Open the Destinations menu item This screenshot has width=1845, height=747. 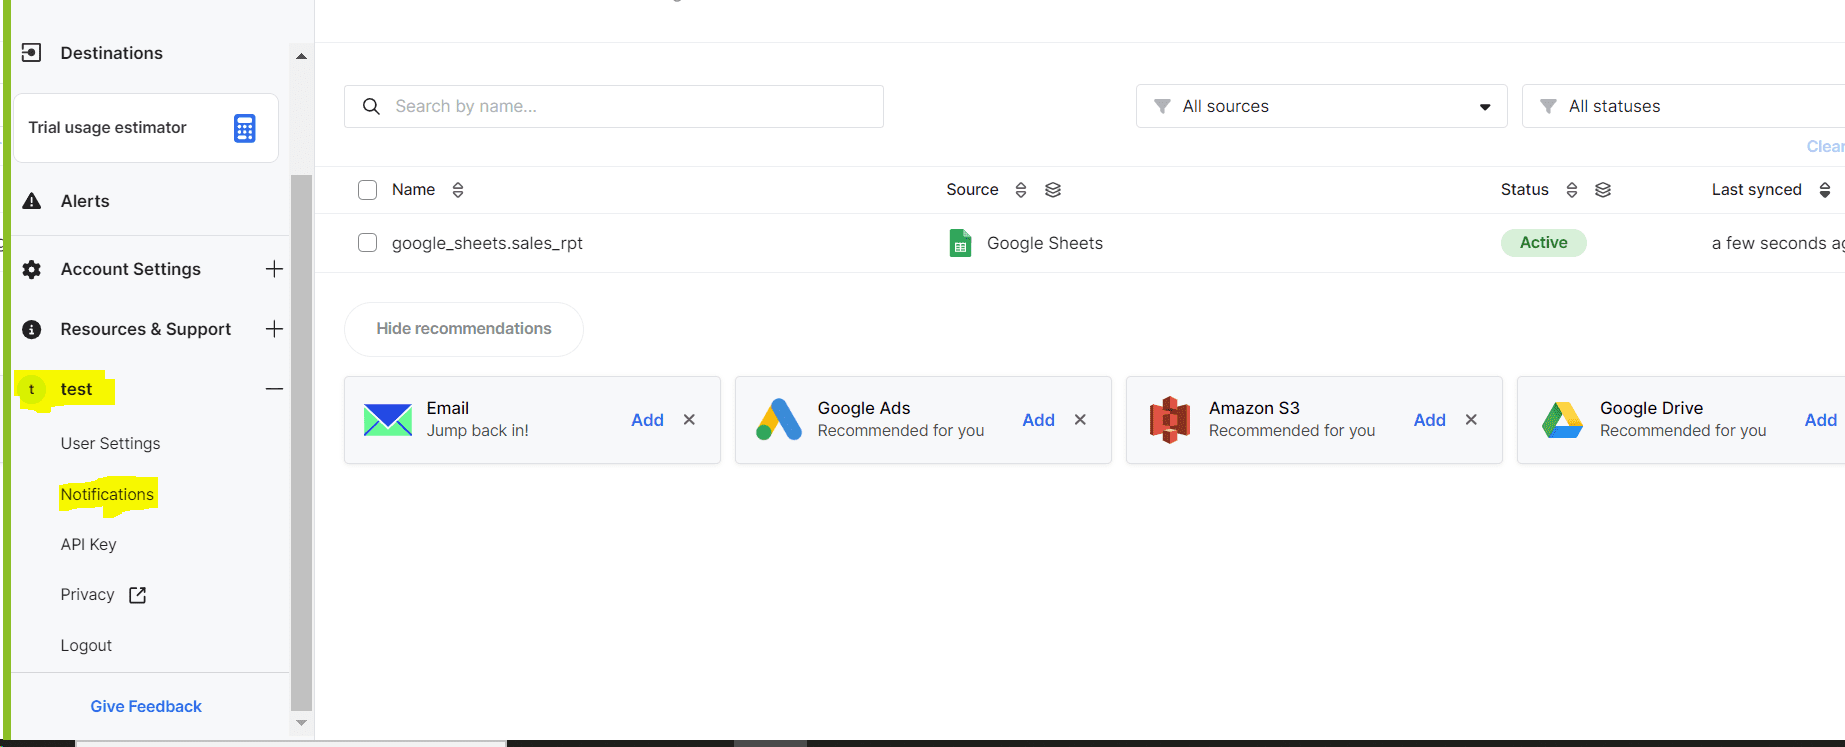click(112, 53)
